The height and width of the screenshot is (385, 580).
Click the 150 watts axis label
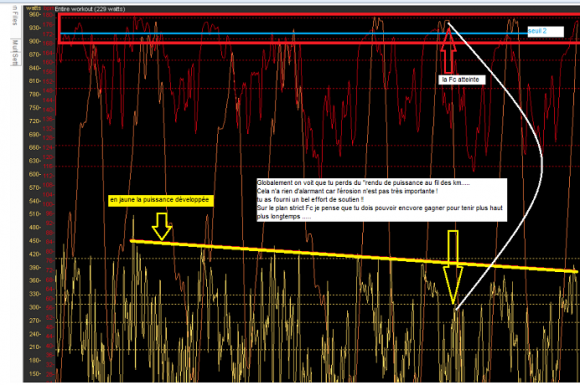pos(34,374)
